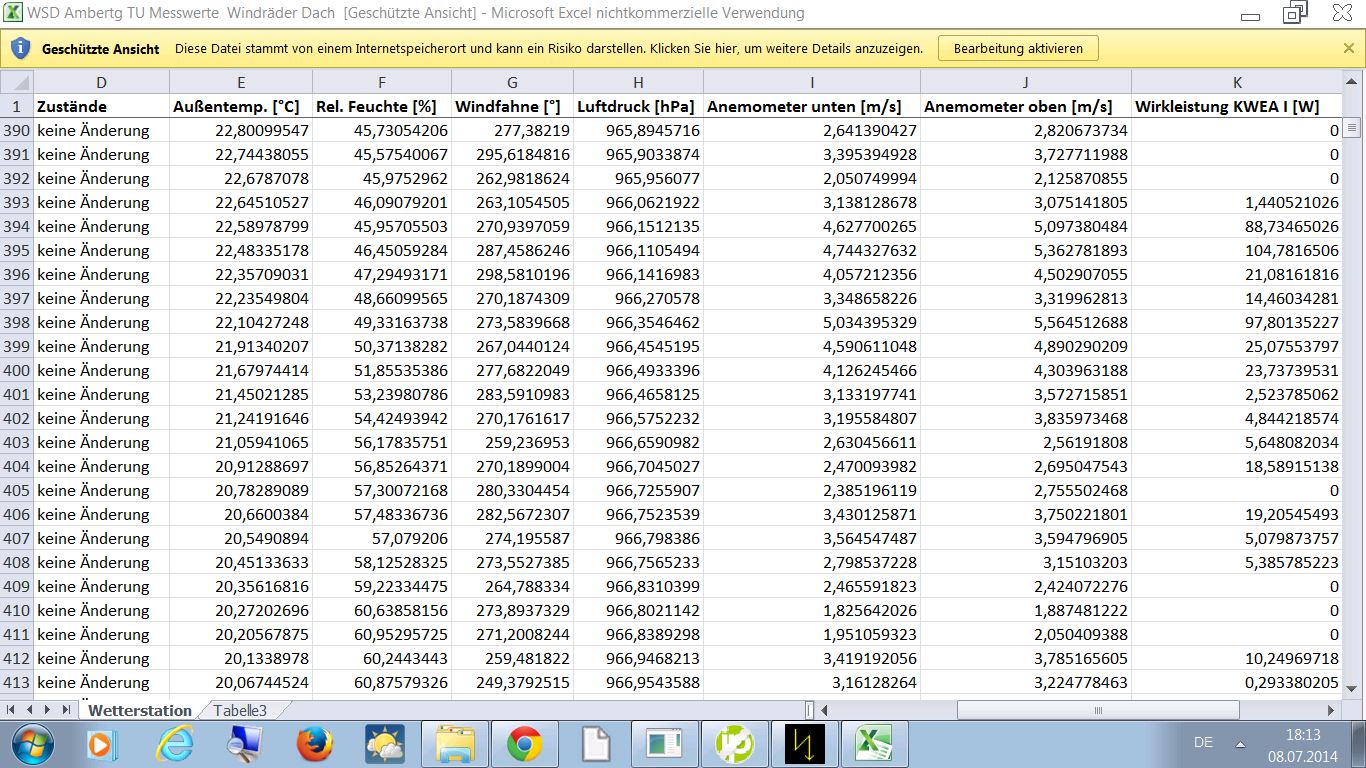
Task: Click the horizontal scrollbar right arrow
Action: (1331, 710)
